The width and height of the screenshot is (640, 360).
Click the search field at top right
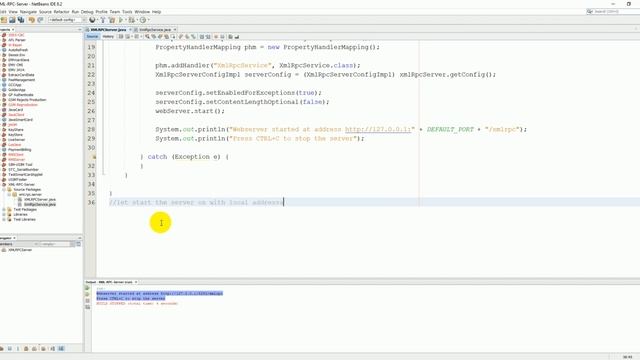tap(612, 11)
